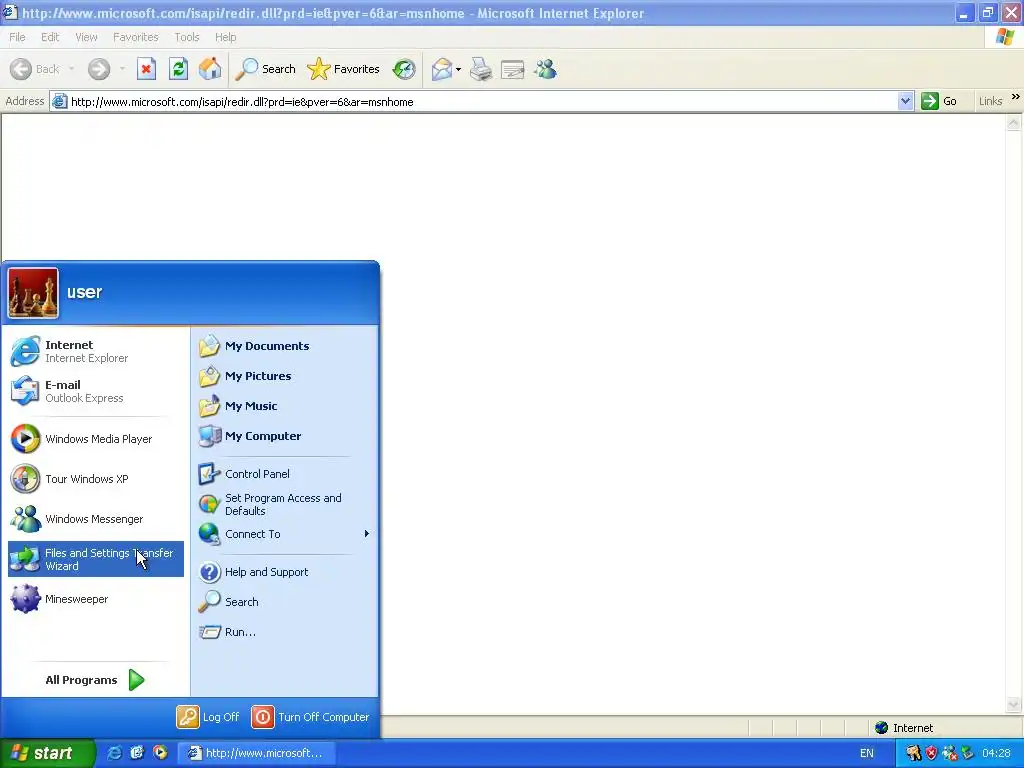This screenshot has height=768, width=1024.
Task: Open Files and Settings Transfer Wizard
Action: 96,559
